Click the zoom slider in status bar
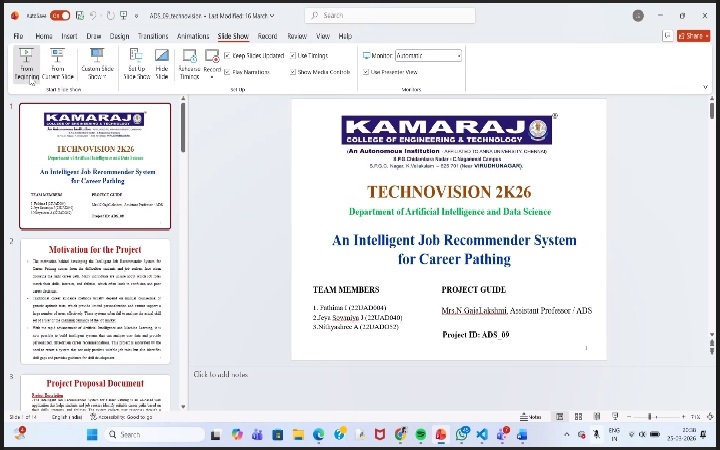 (649, 416)
